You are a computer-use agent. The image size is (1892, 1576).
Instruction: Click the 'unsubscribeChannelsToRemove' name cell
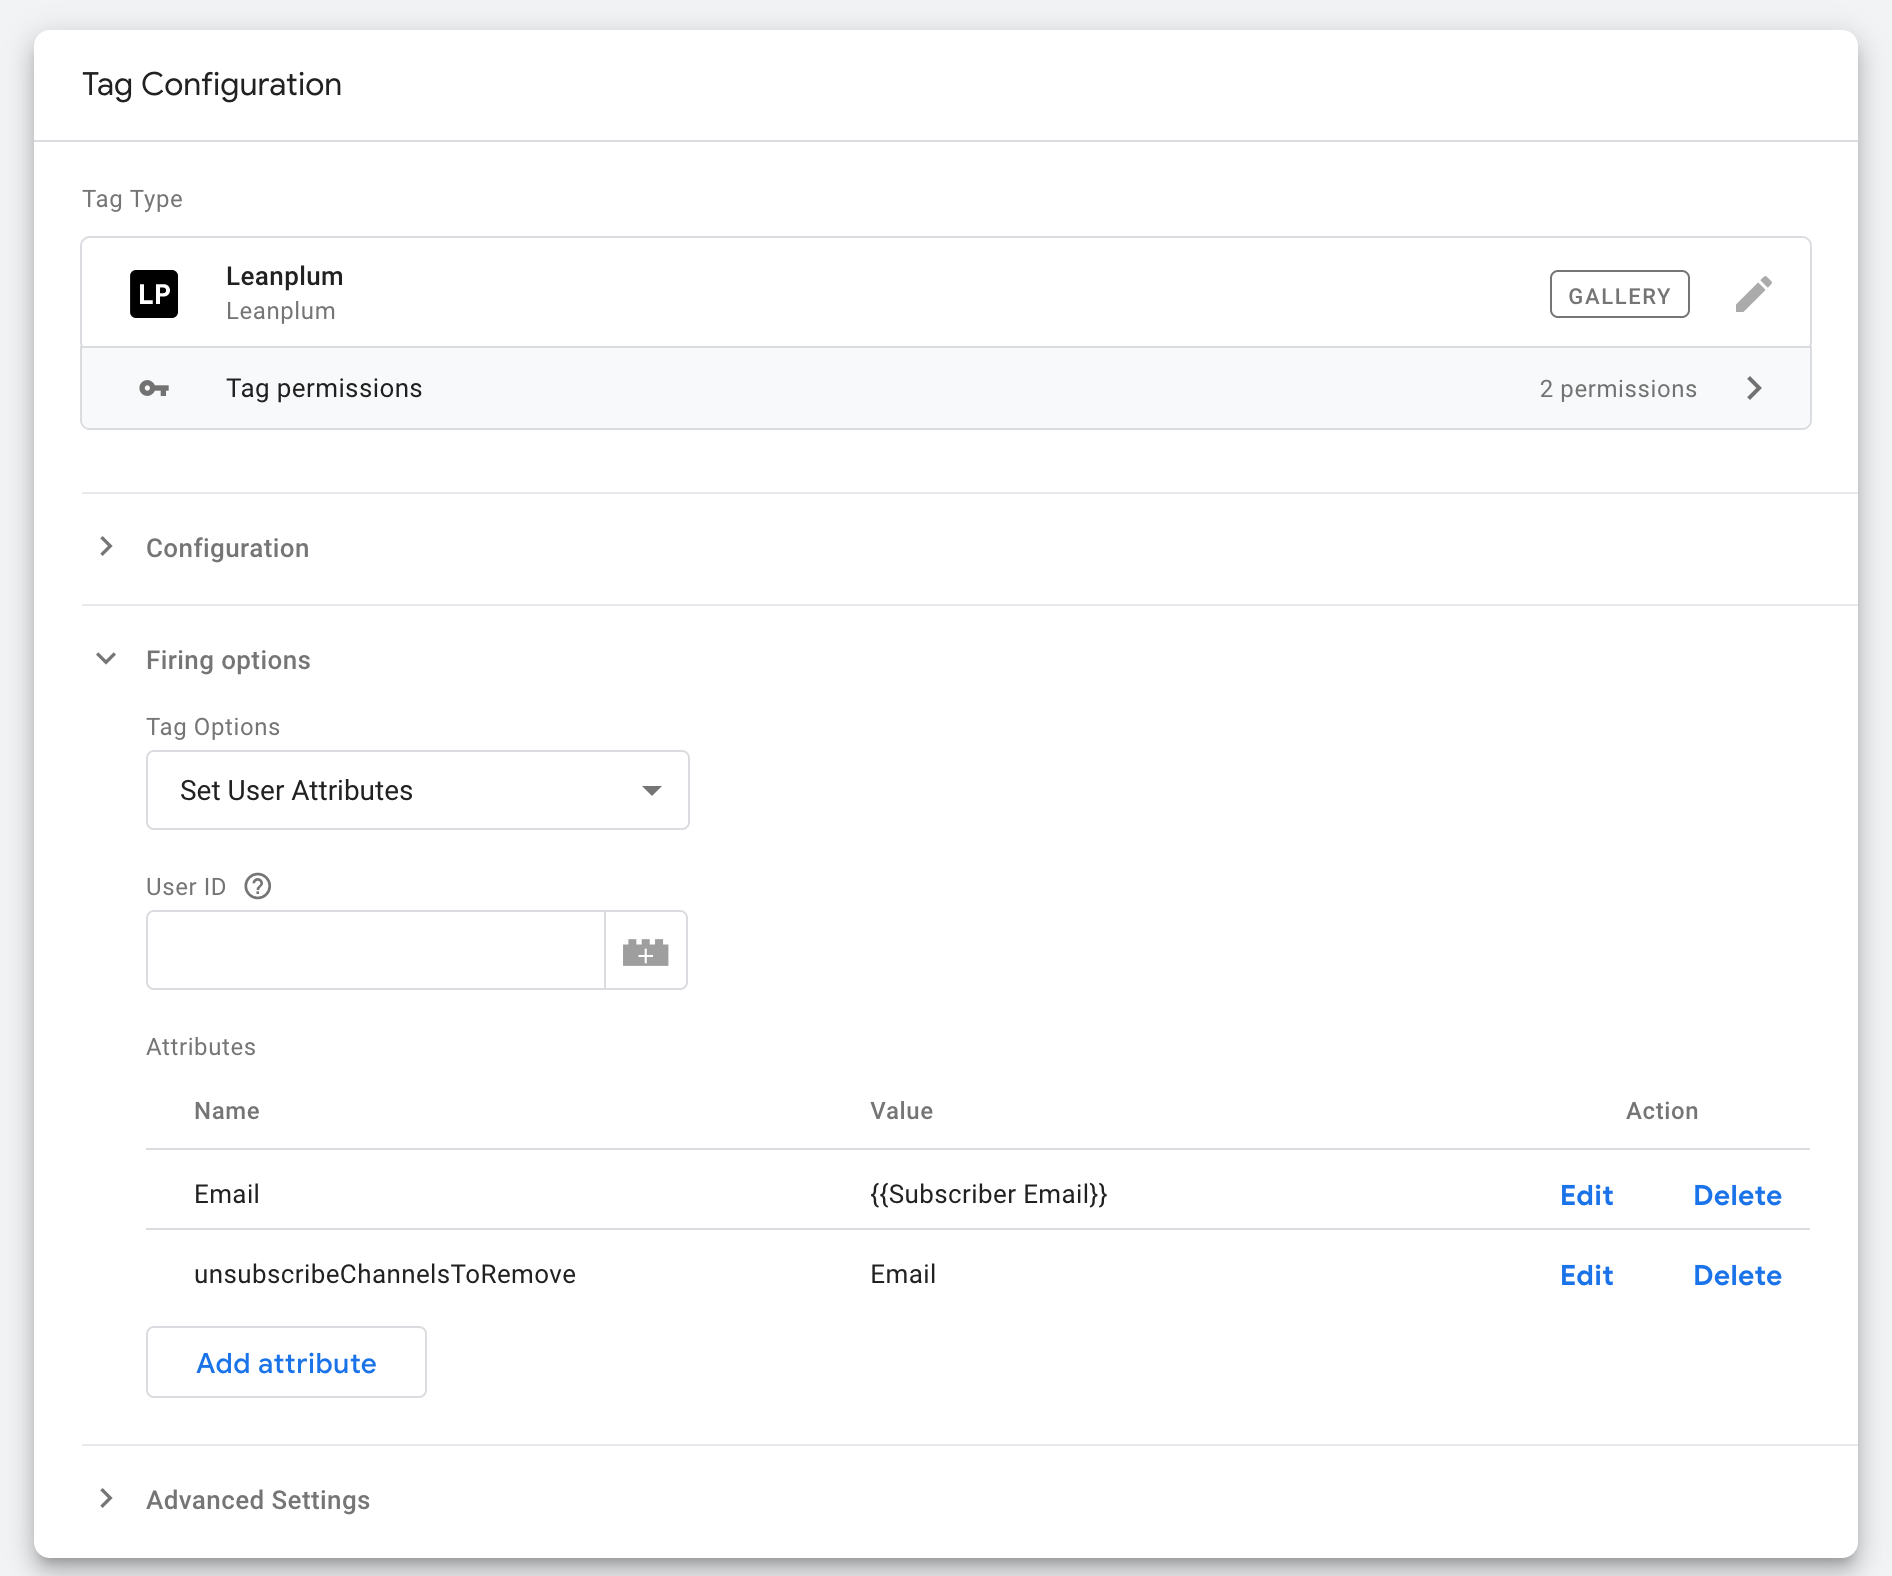(x=385, y=1274)
